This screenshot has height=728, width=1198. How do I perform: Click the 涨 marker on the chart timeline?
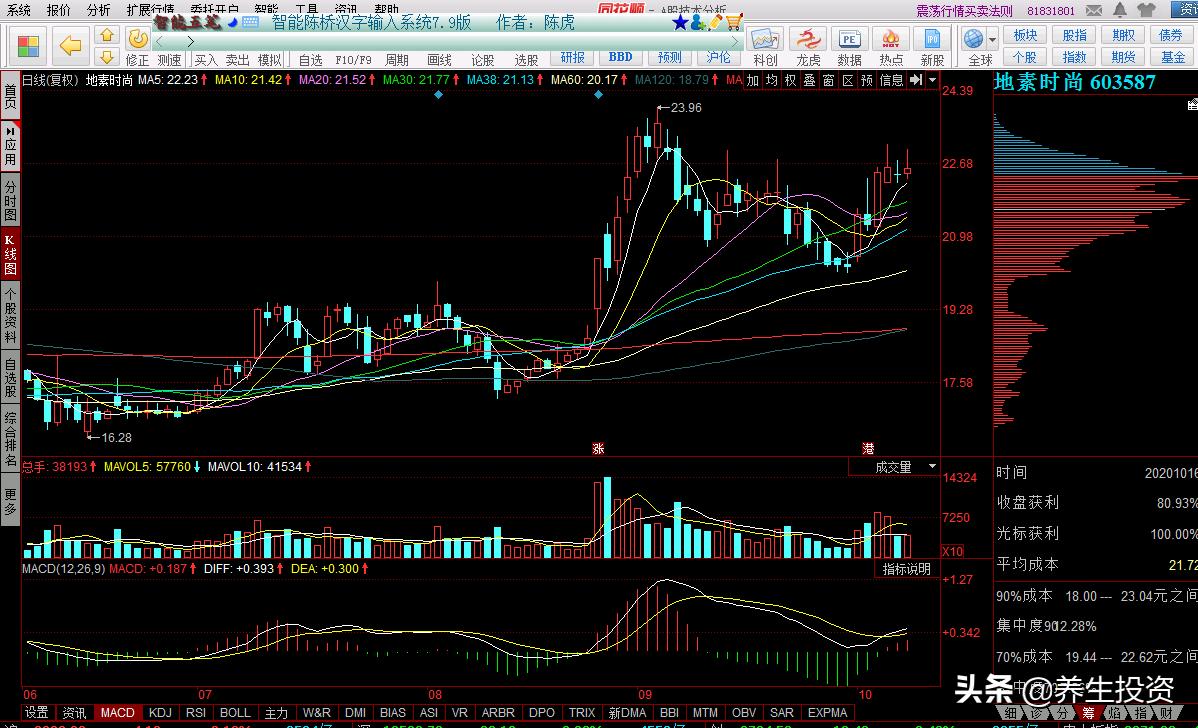click(x=598, y=448)
